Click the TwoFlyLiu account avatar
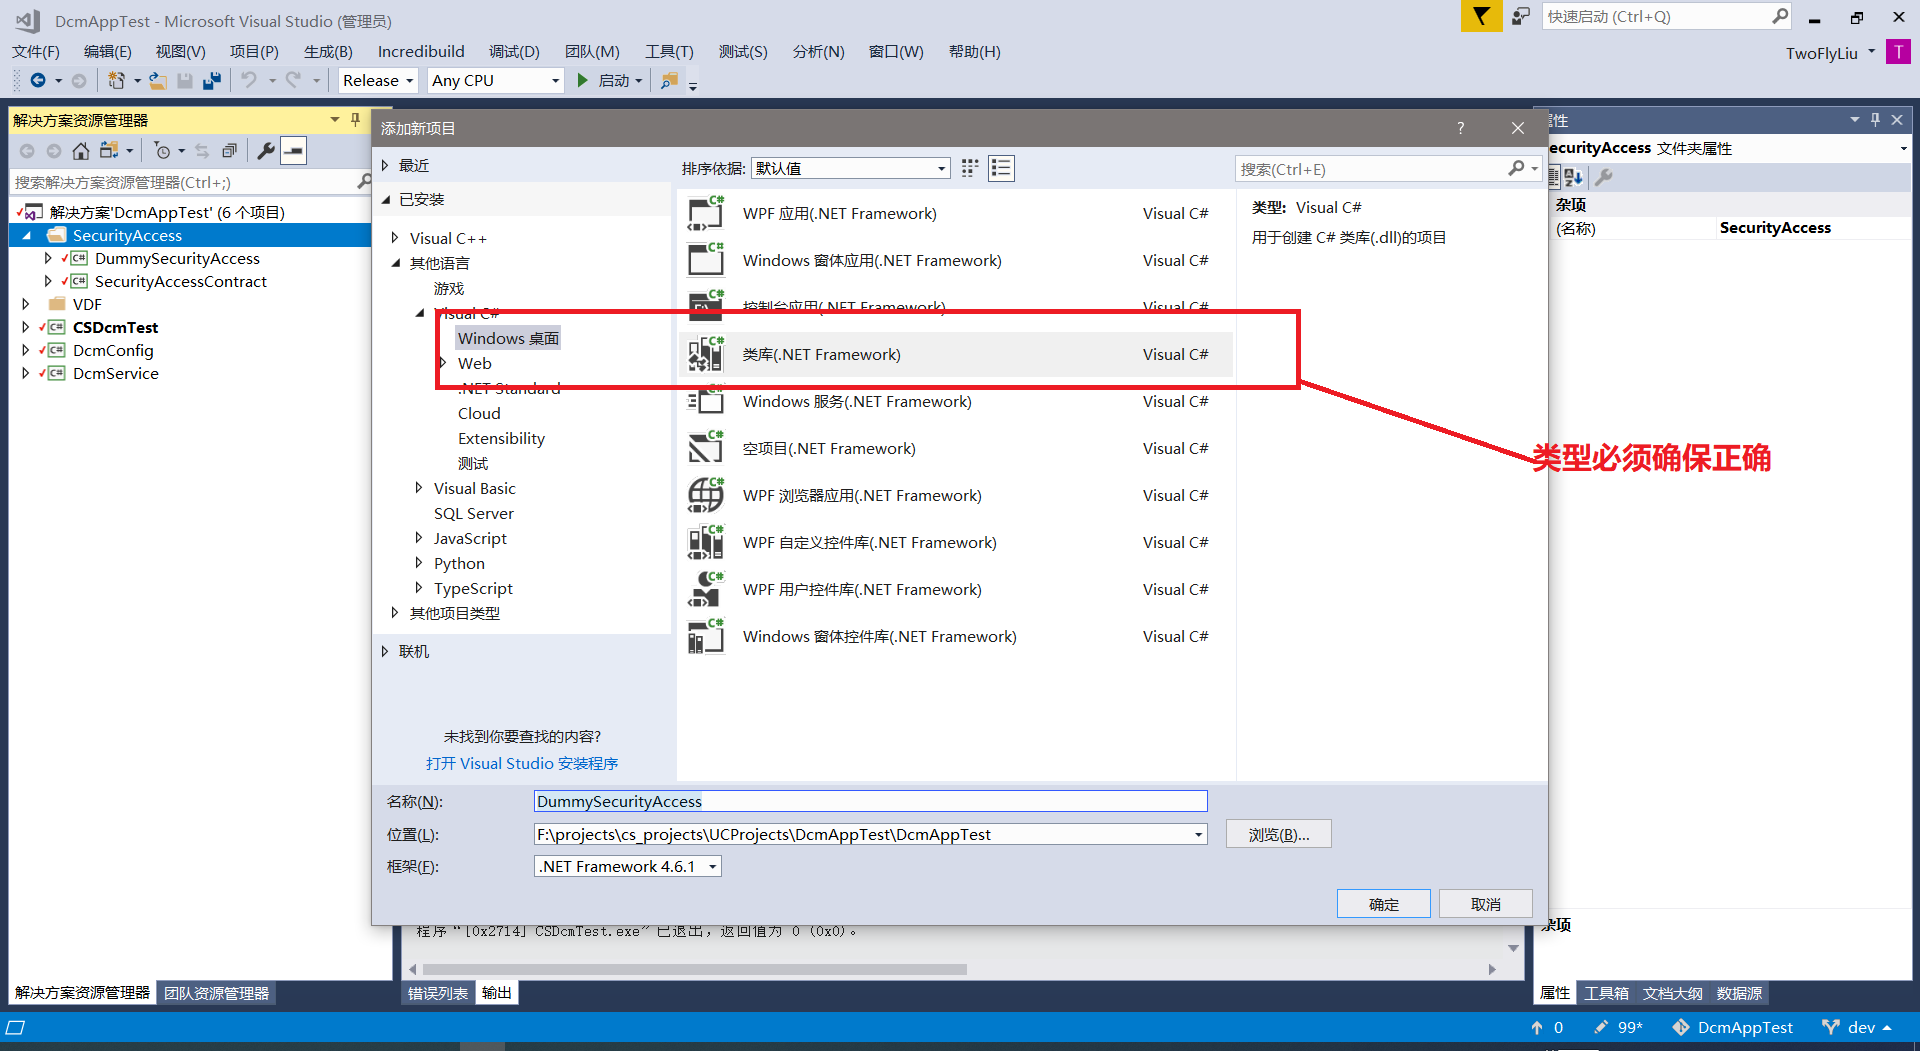This screenshot has height=1051, width=1920. pyautogui.click(x=1898, y=52)
